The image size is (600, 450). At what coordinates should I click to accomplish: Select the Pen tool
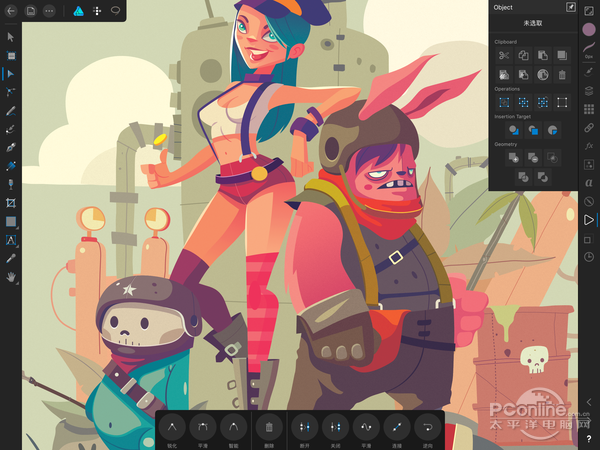11,148
